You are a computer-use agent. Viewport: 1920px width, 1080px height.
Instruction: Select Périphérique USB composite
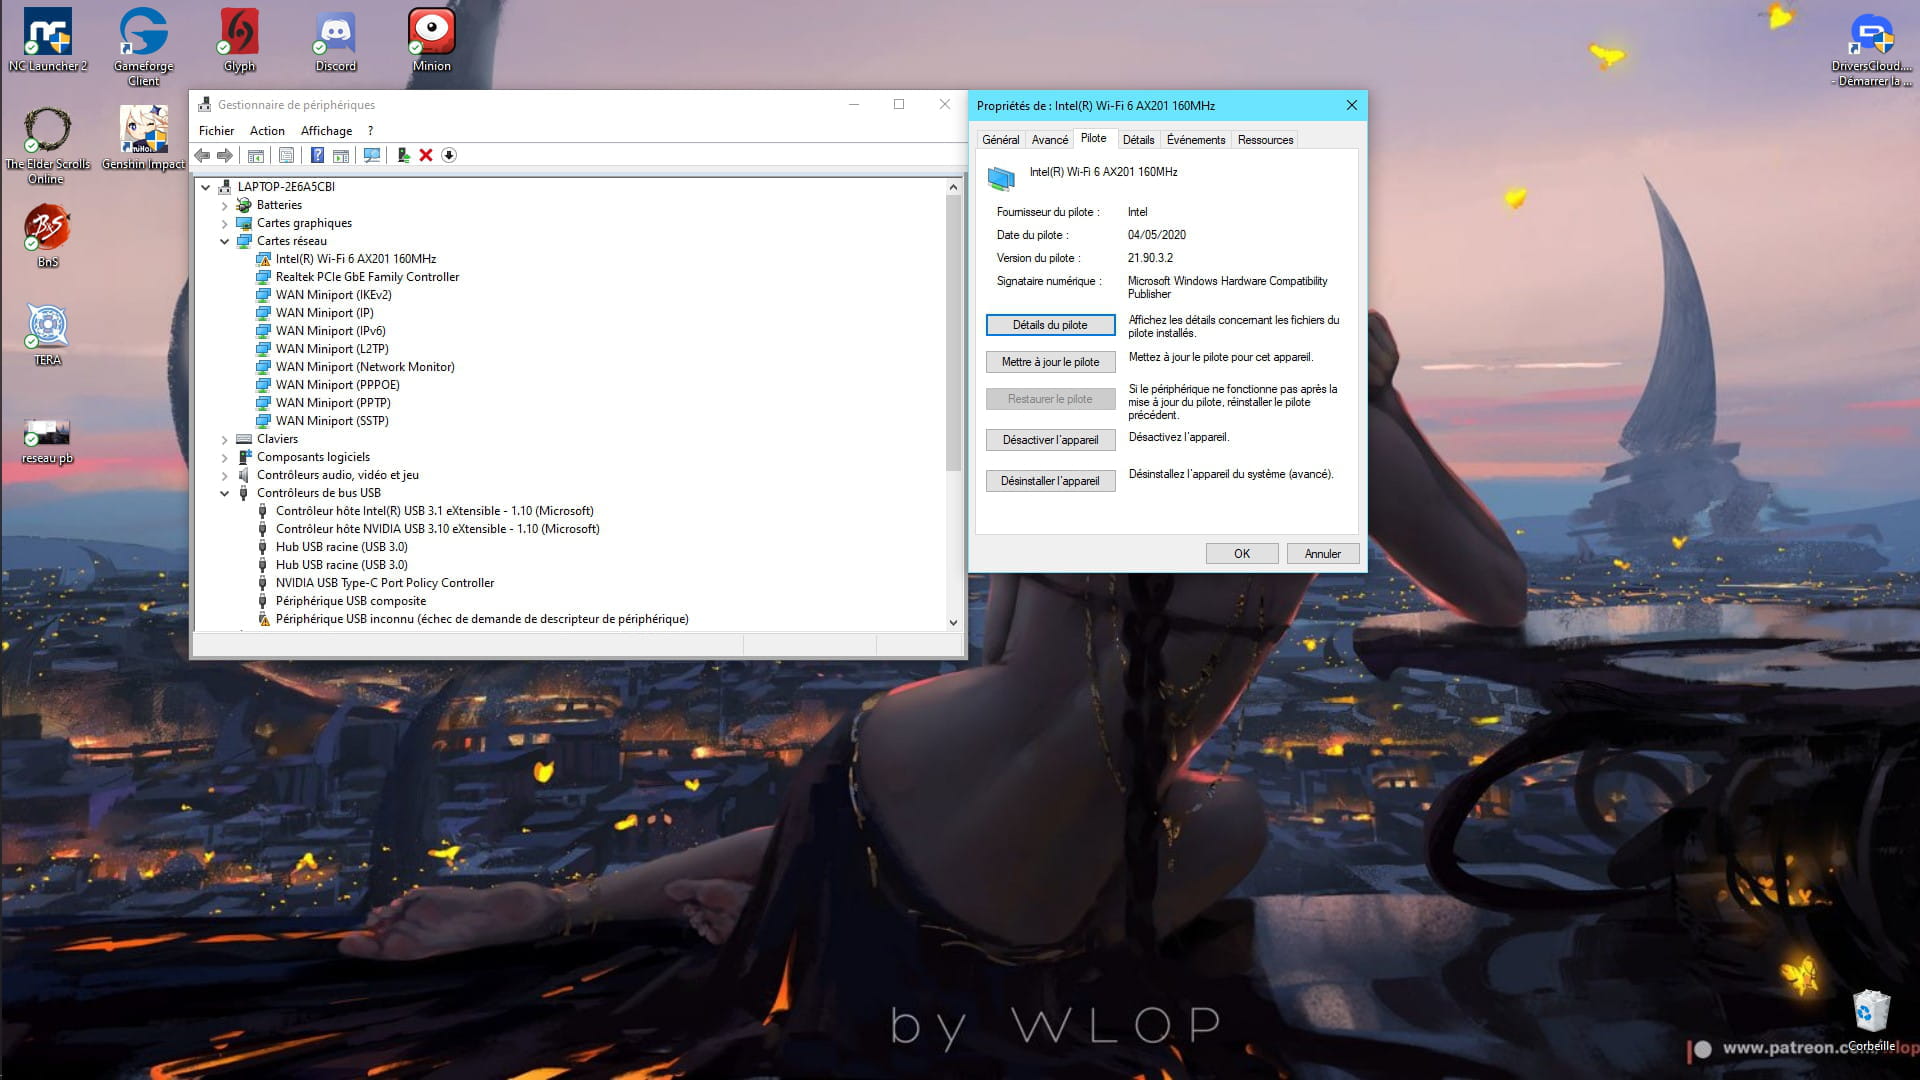click(351, 601)
